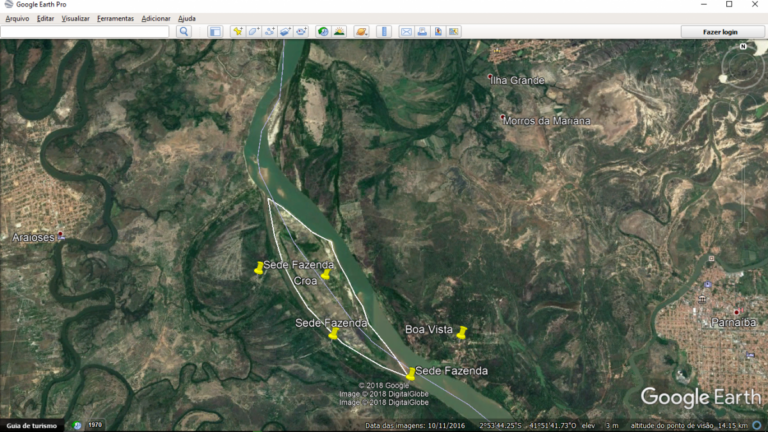
Task: Select the add image overlay tool
Action: (x=285, y=32)
